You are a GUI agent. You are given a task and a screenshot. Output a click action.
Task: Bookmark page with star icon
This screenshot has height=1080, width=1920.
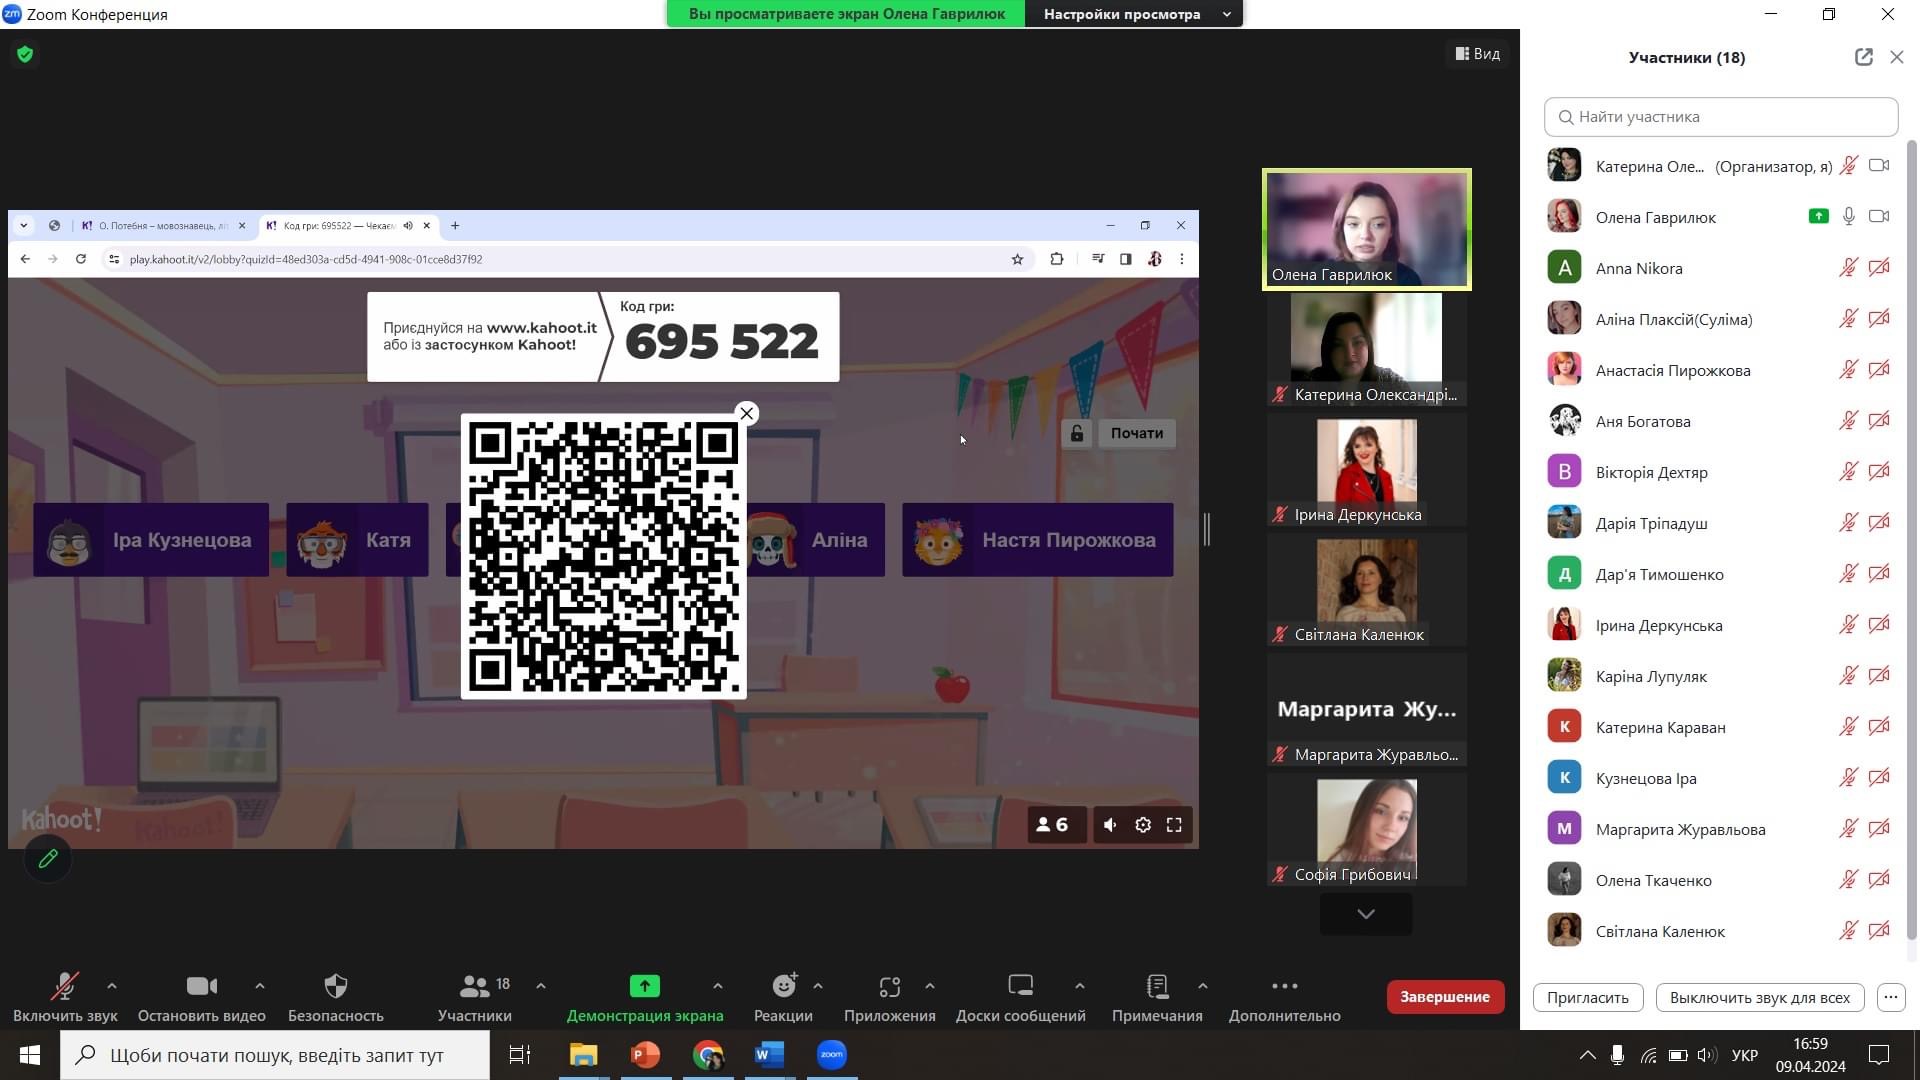(x=1017, y=259)
